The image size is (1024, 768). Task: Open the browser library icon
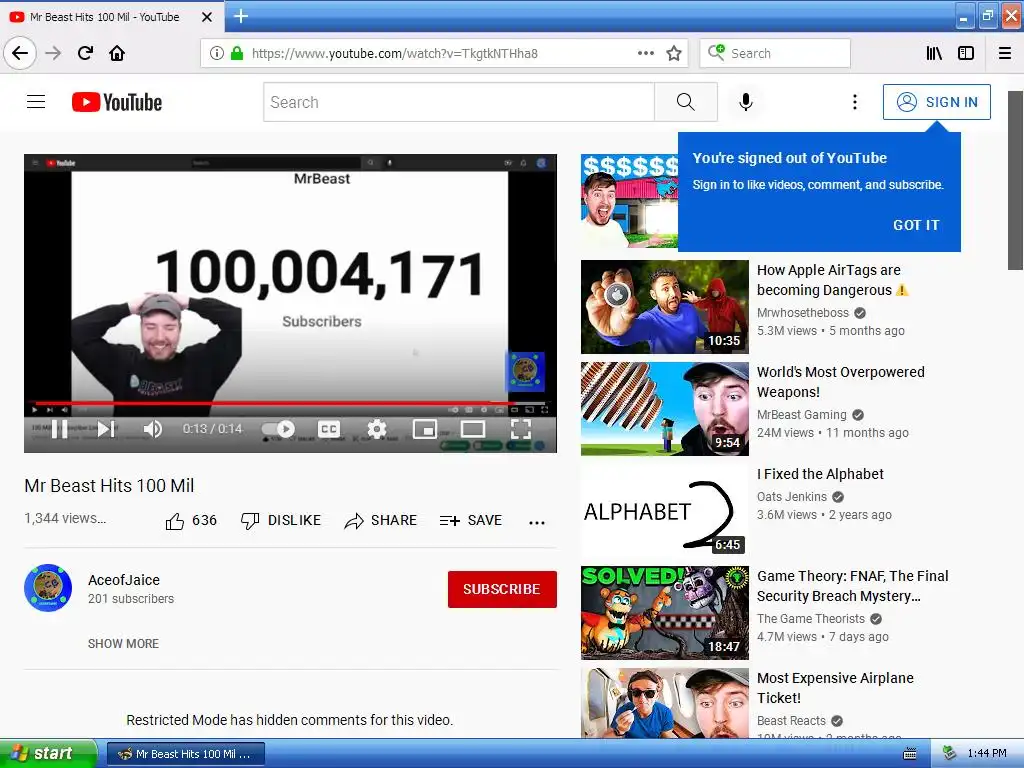[934, 53]
